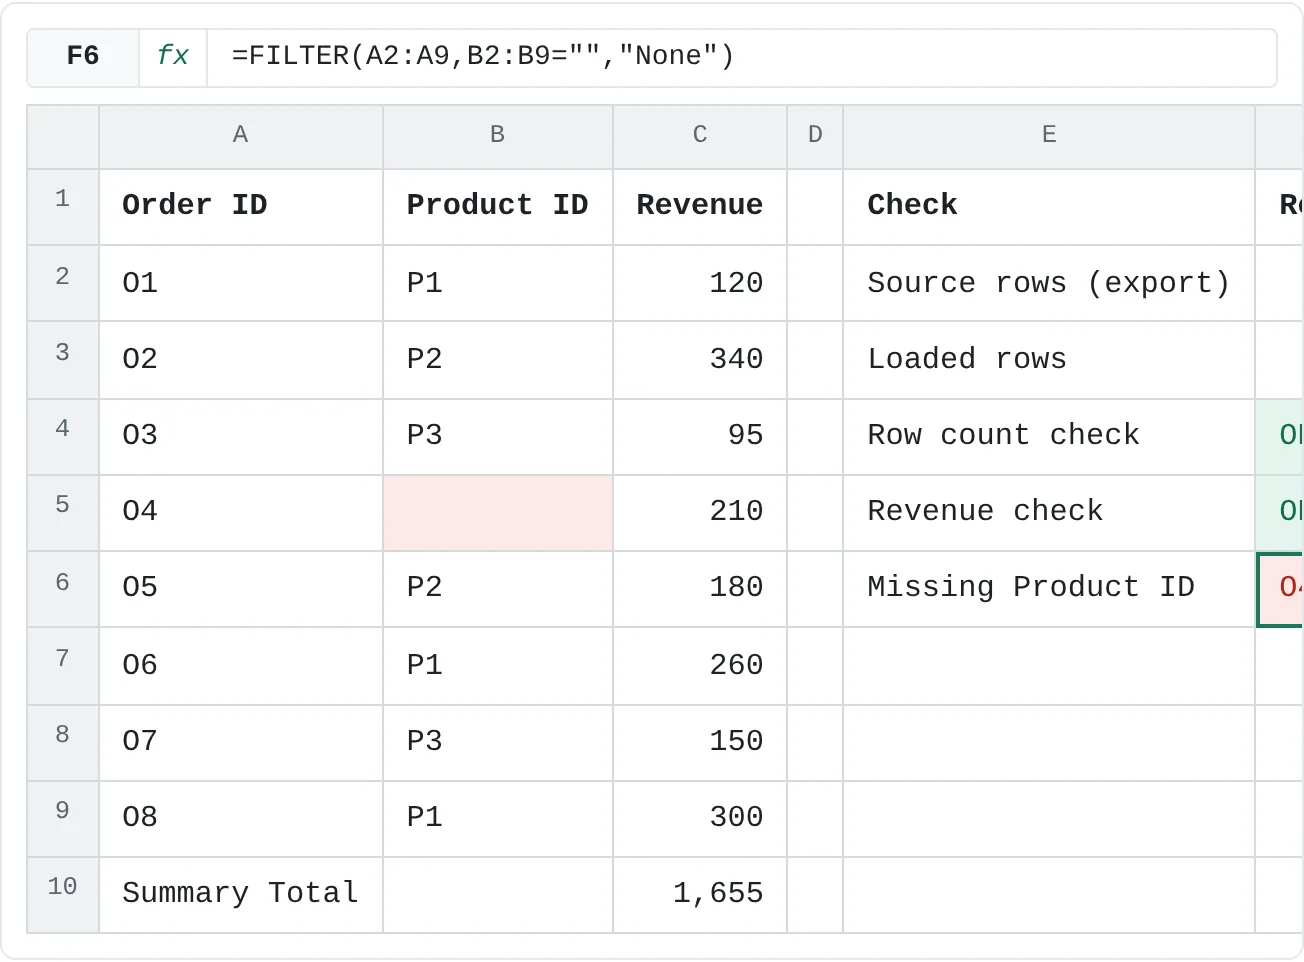The image size is (1304, 962).
Task: Click cell containing O4
Action: coord(241,513)
